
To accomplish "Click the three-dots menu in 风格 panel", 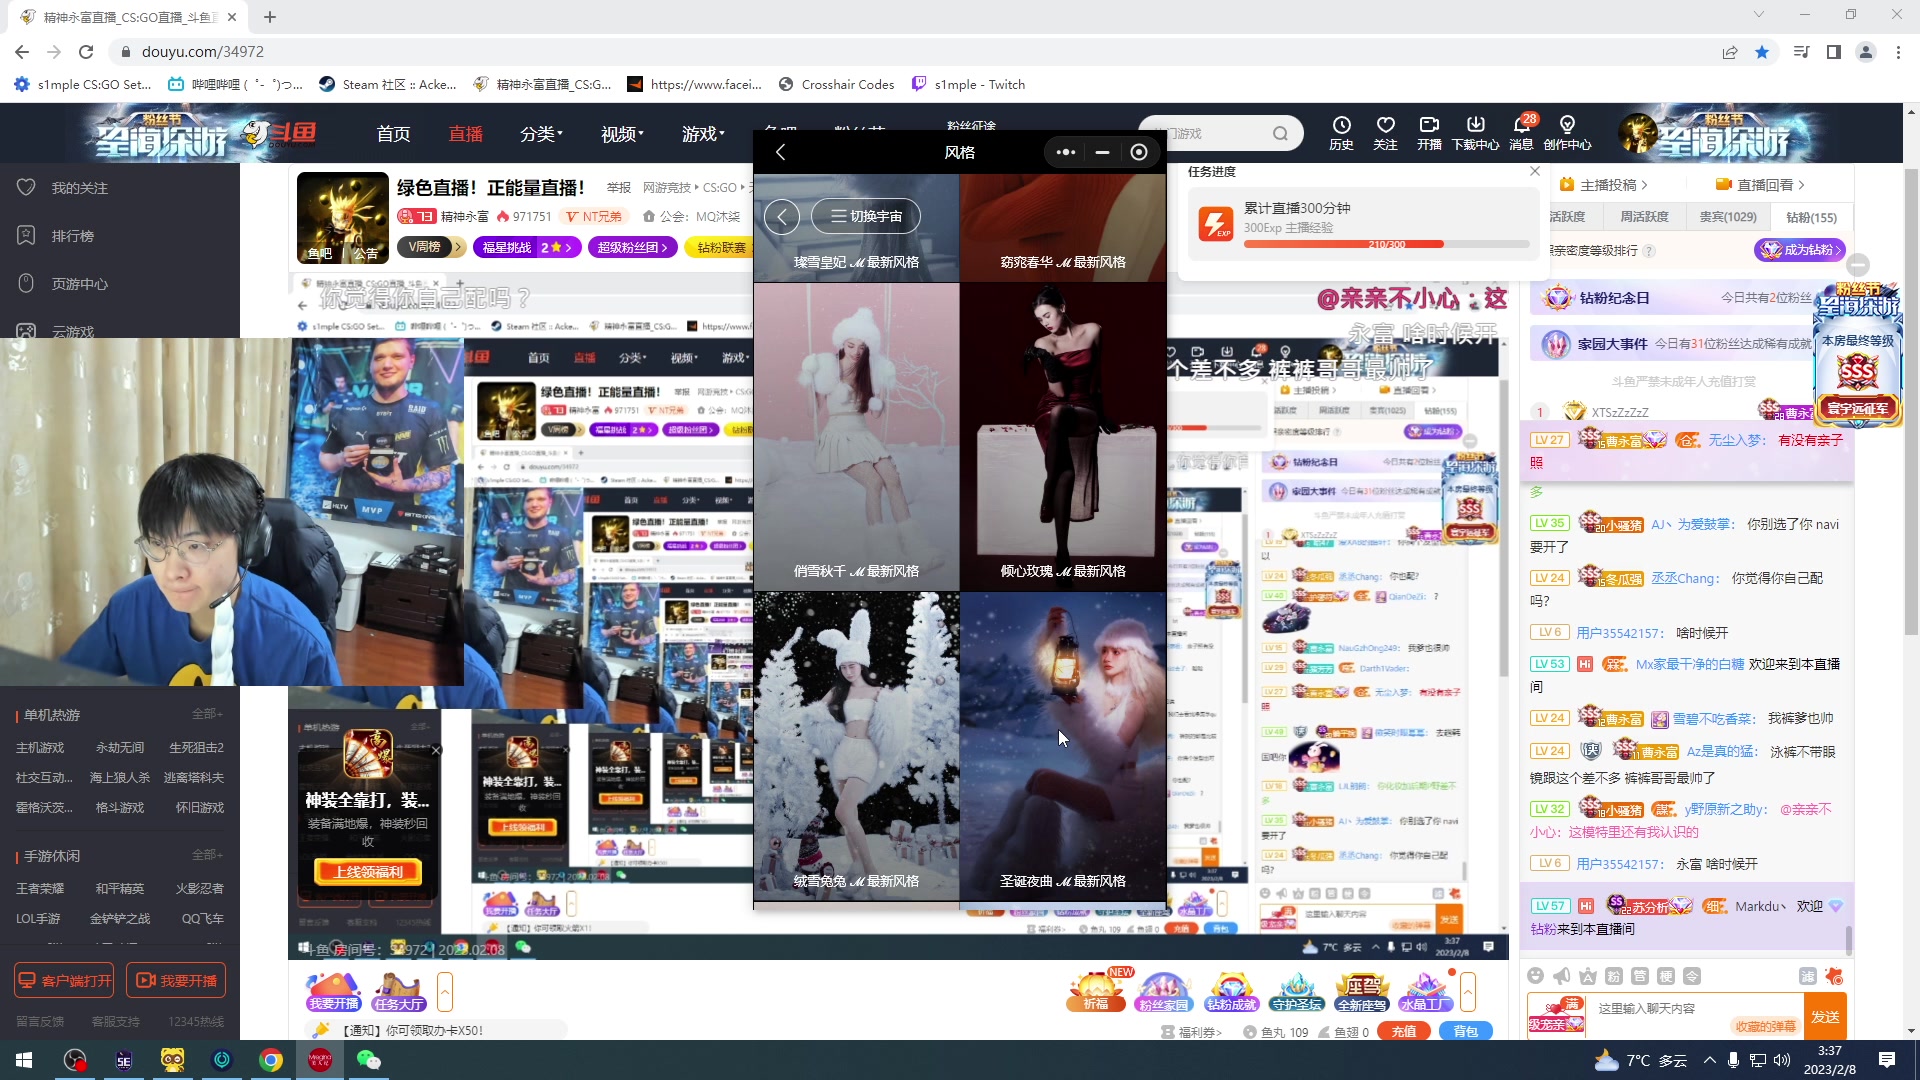I will click(x=1066, y=152).
